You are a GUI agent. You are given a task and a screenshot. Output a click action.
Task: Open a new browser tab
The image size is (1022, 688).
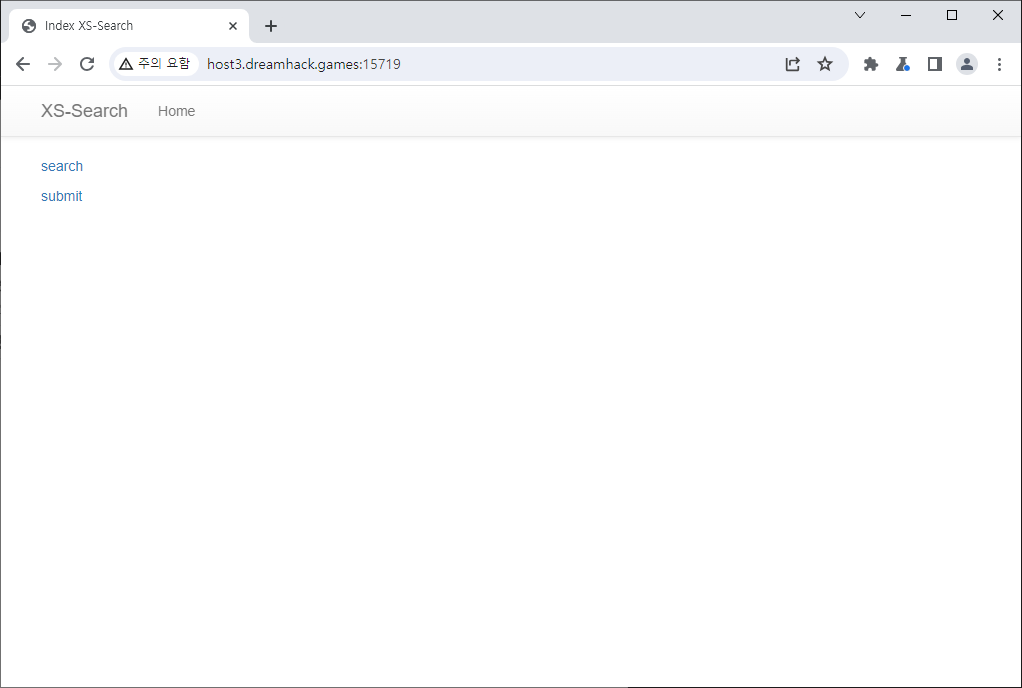(x=271, y=26)
